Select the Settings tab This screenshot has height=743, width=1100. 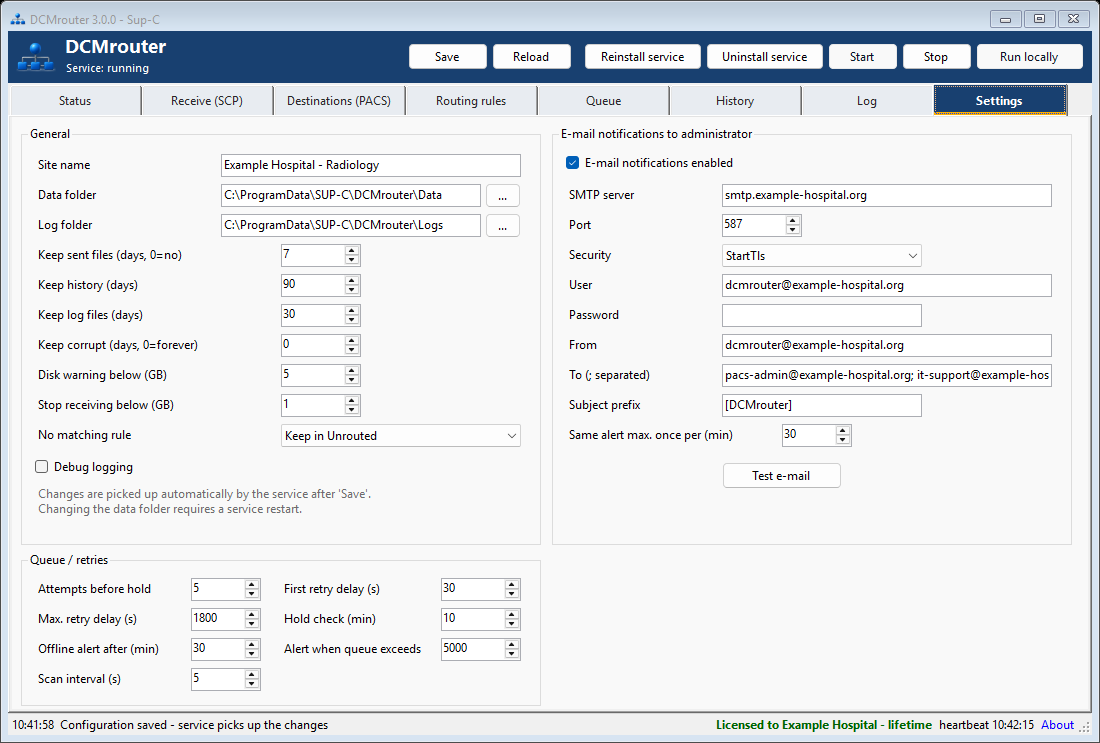click(999, 100)
